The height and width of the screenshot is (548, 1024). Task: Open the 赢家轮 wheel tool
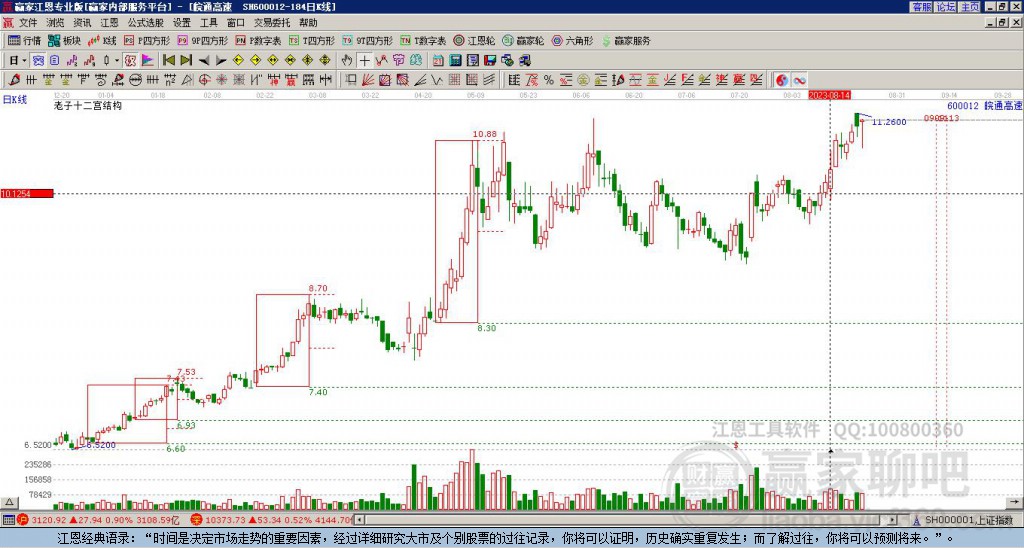pyautogui.click(x=523, y=40)
